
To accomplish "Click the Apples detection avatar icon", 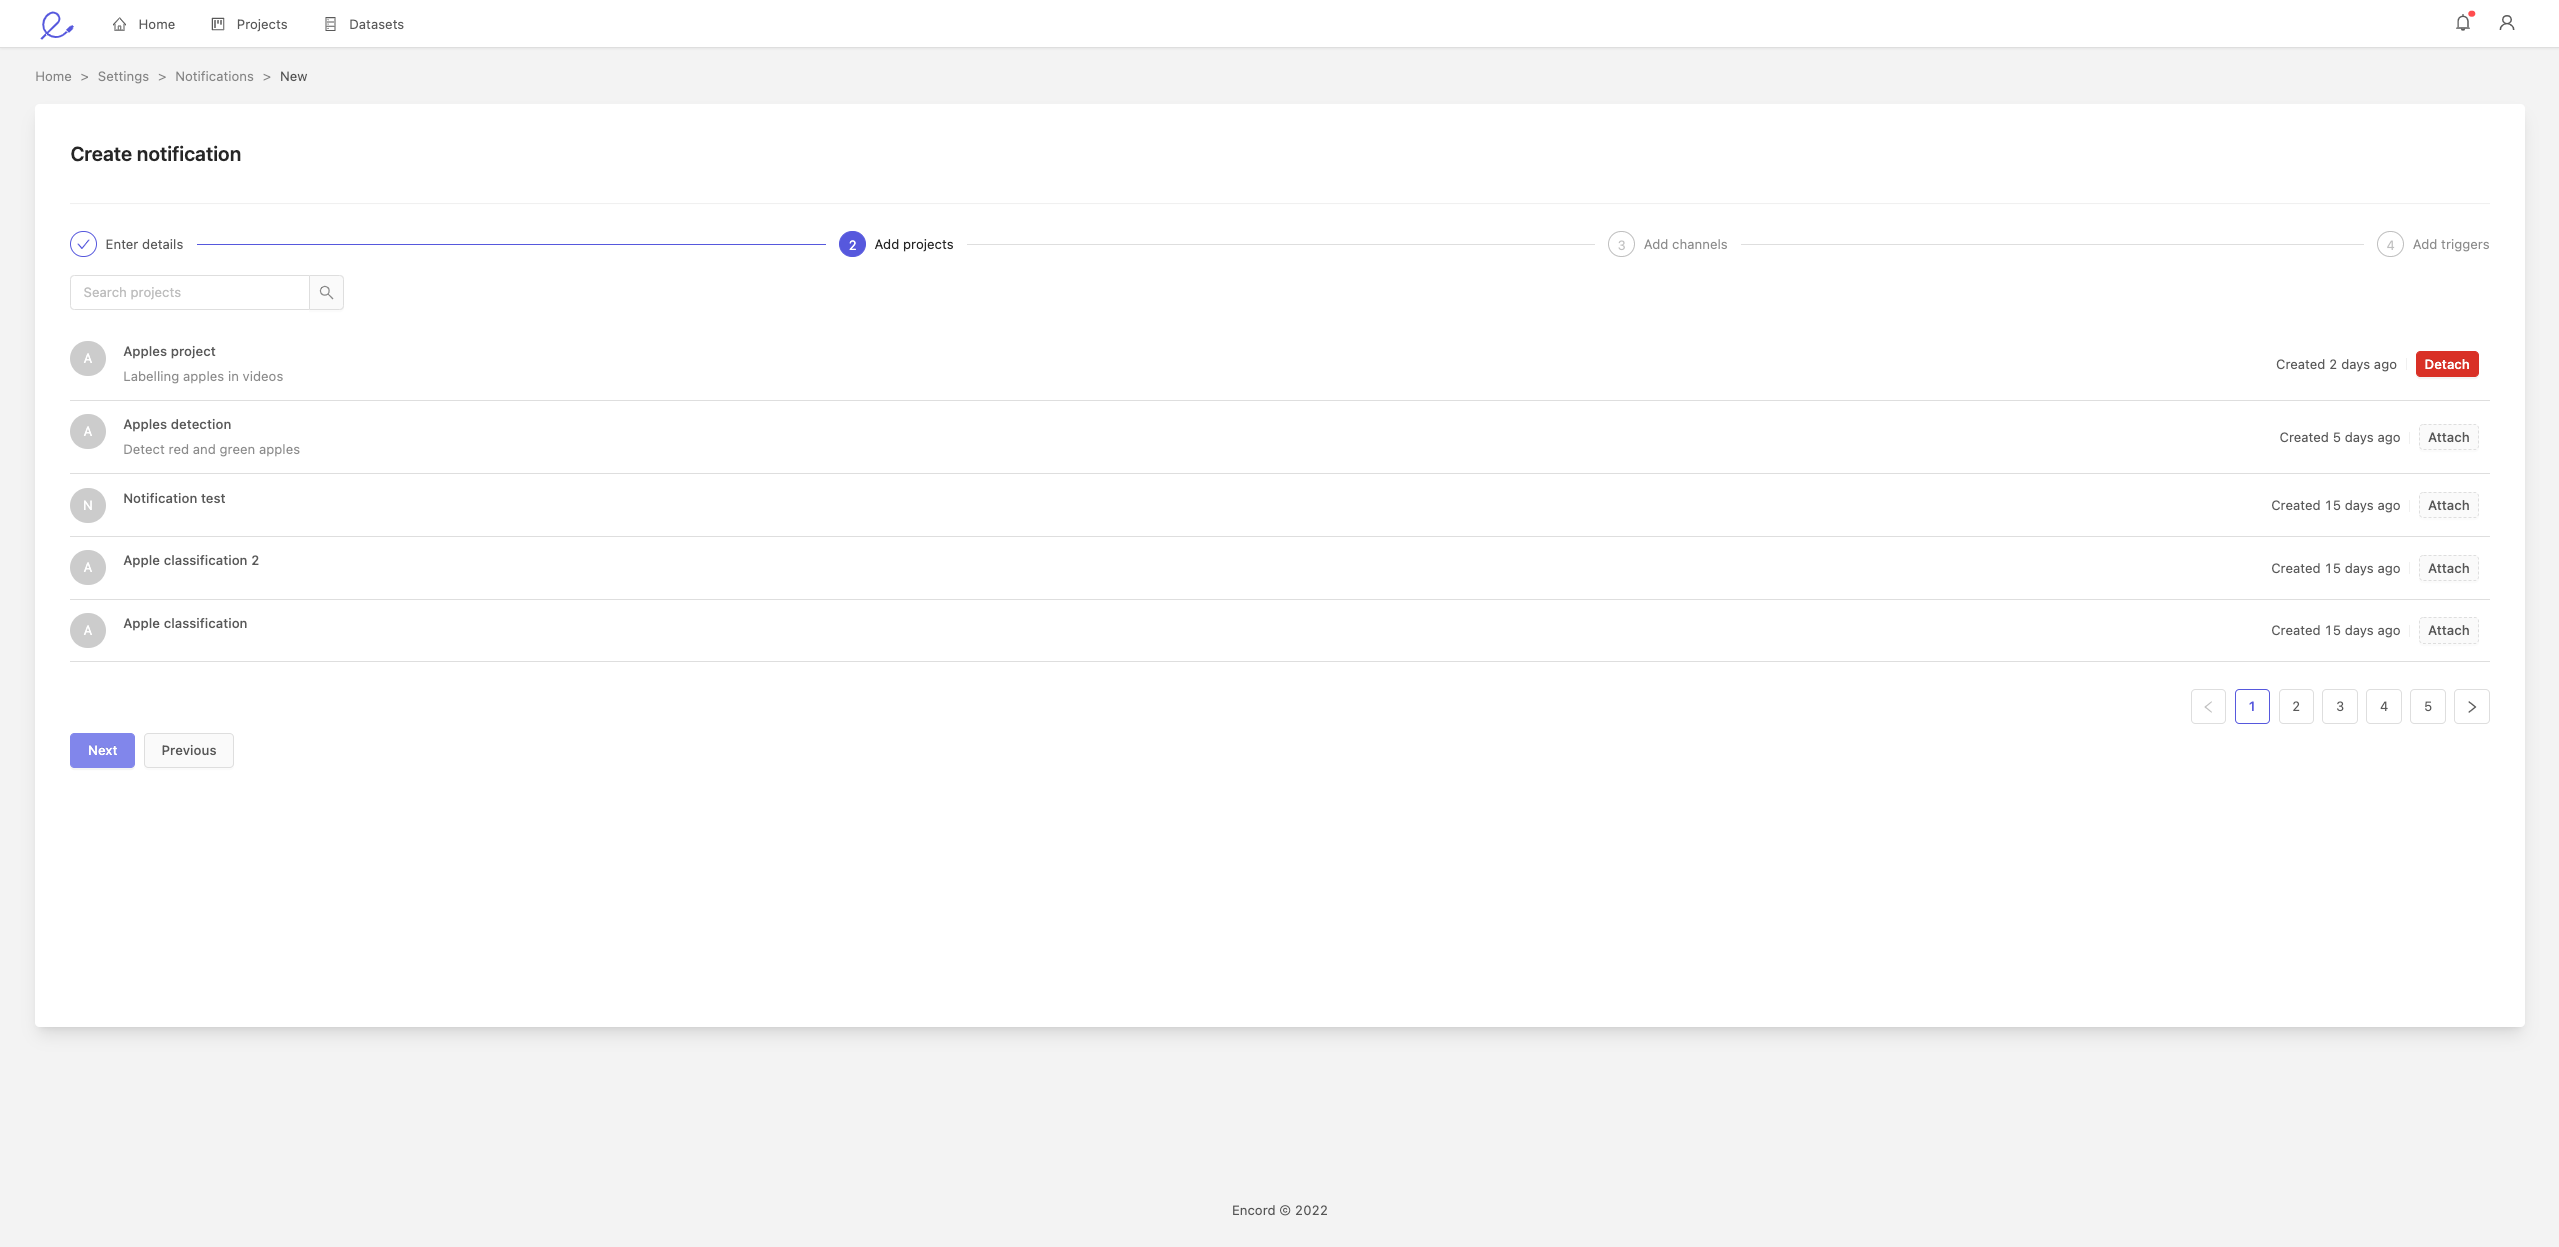I will (88, 431).
